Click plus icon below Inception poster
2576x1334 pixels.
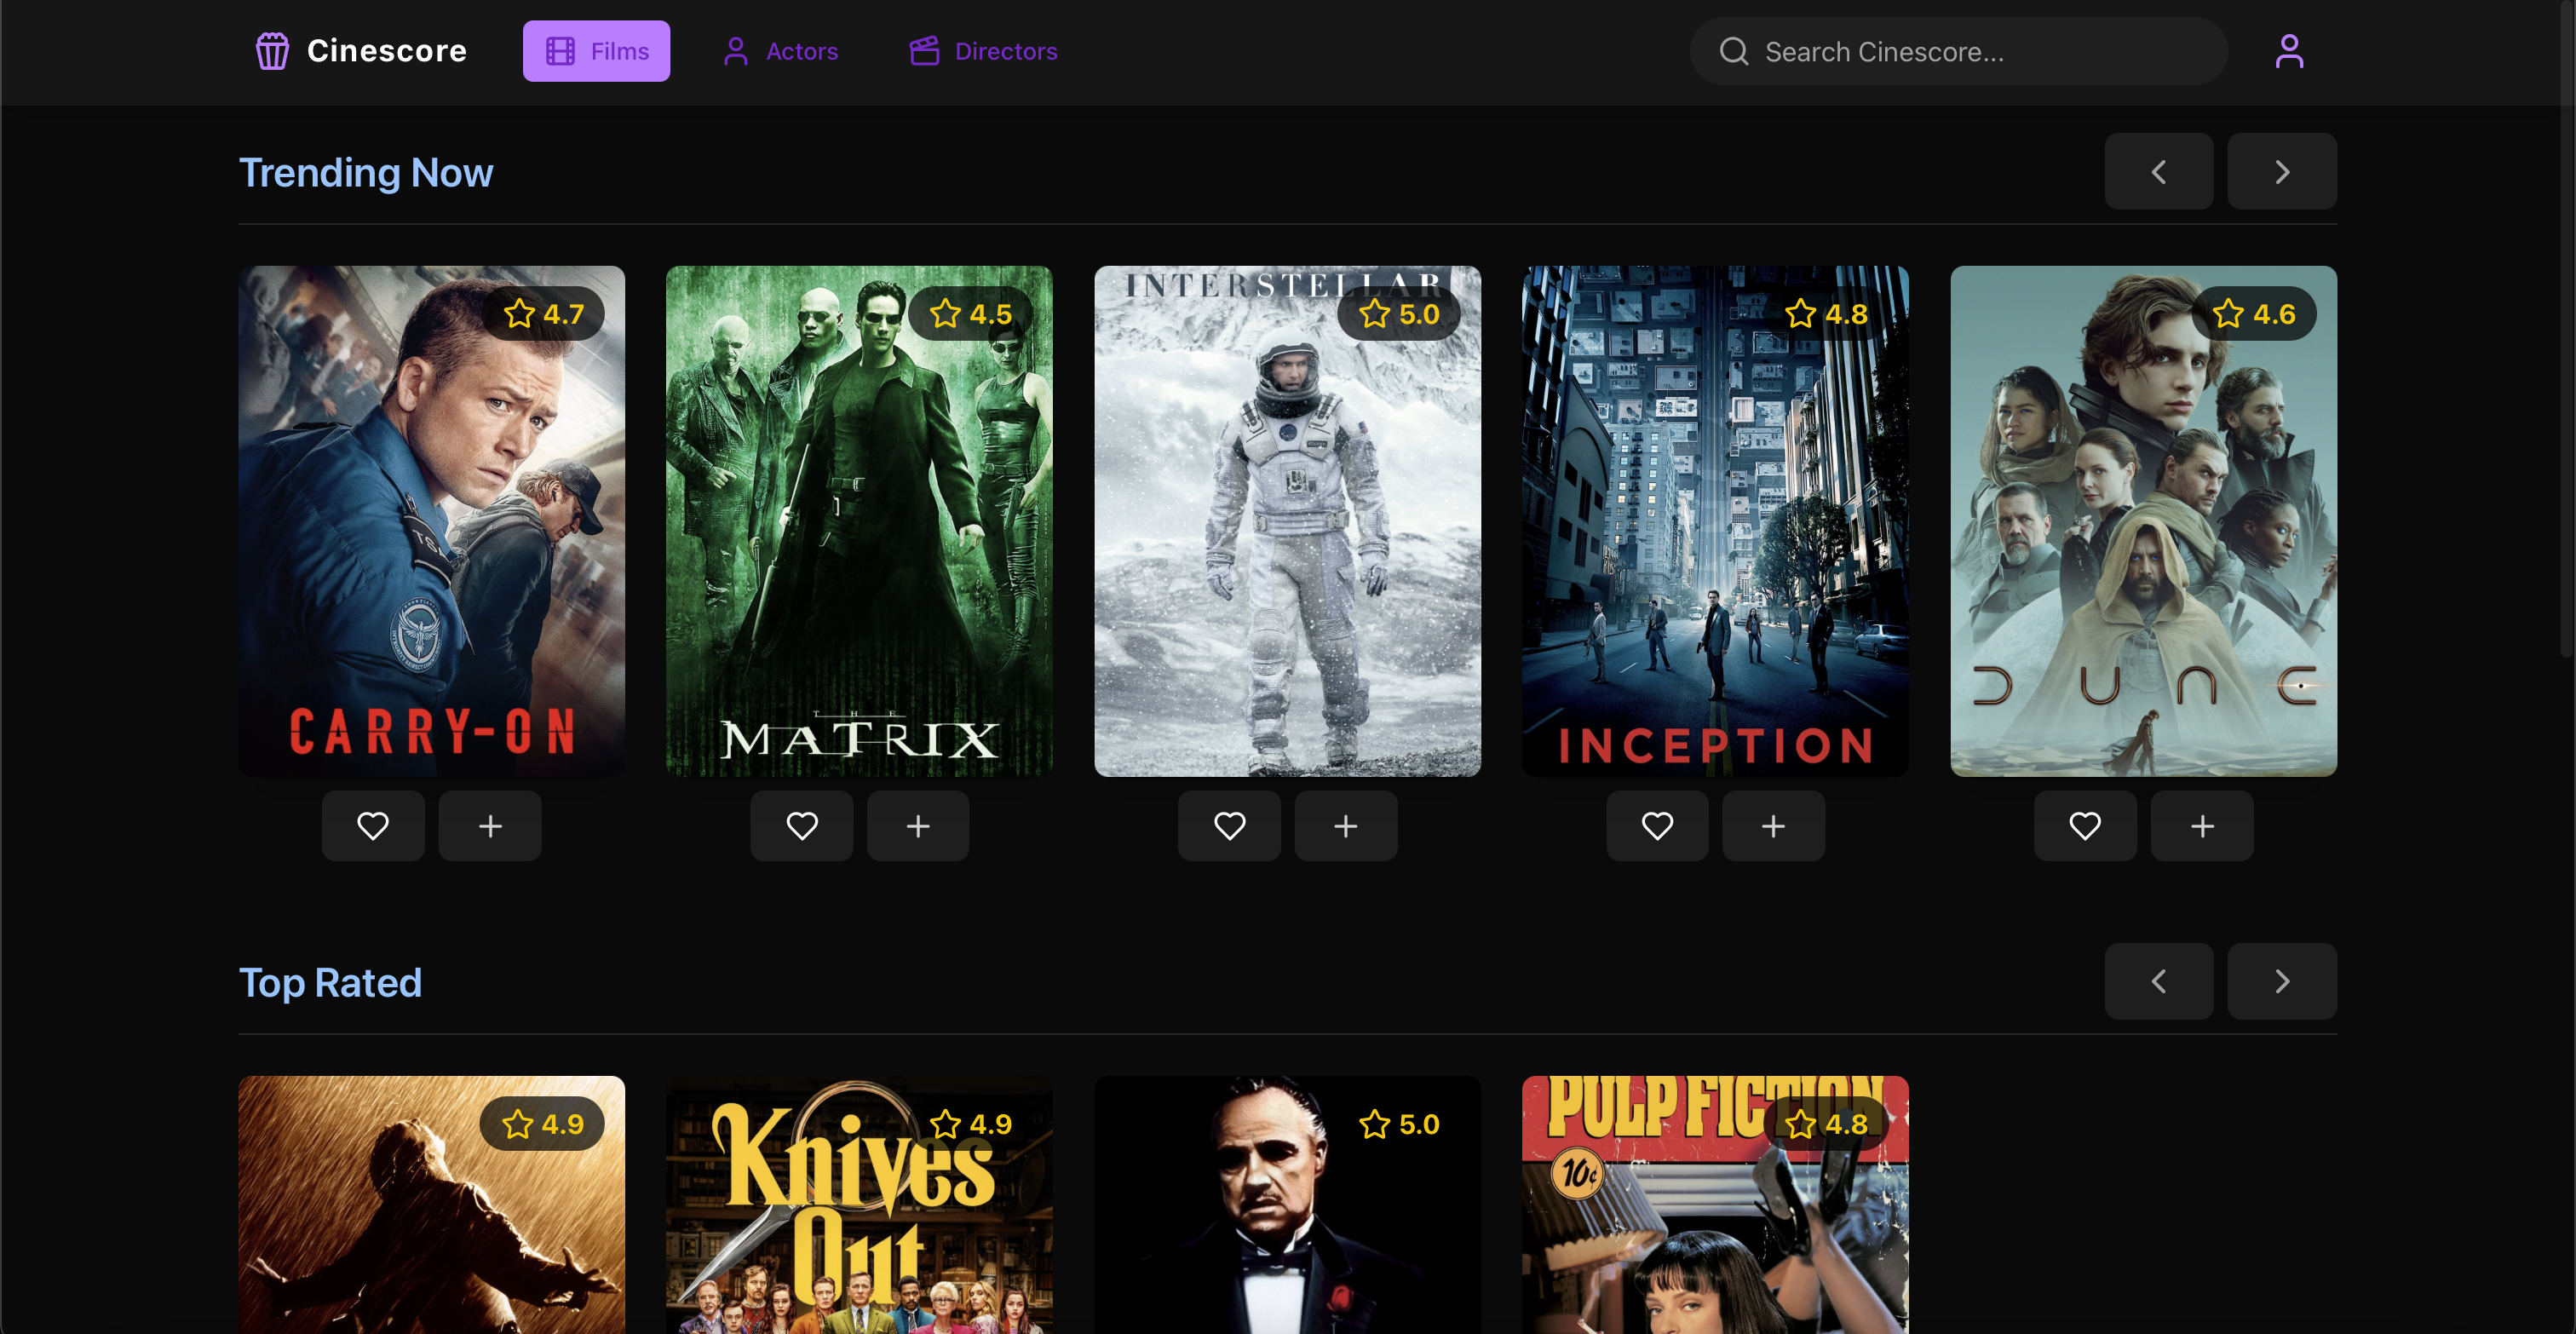point(1773,826)
